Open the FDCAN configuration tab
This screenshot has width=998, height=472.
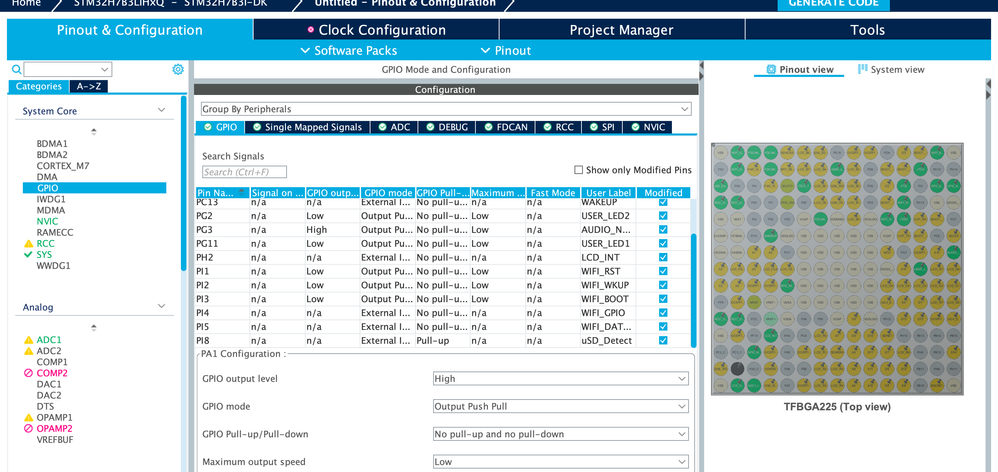[x=505, y=127]
